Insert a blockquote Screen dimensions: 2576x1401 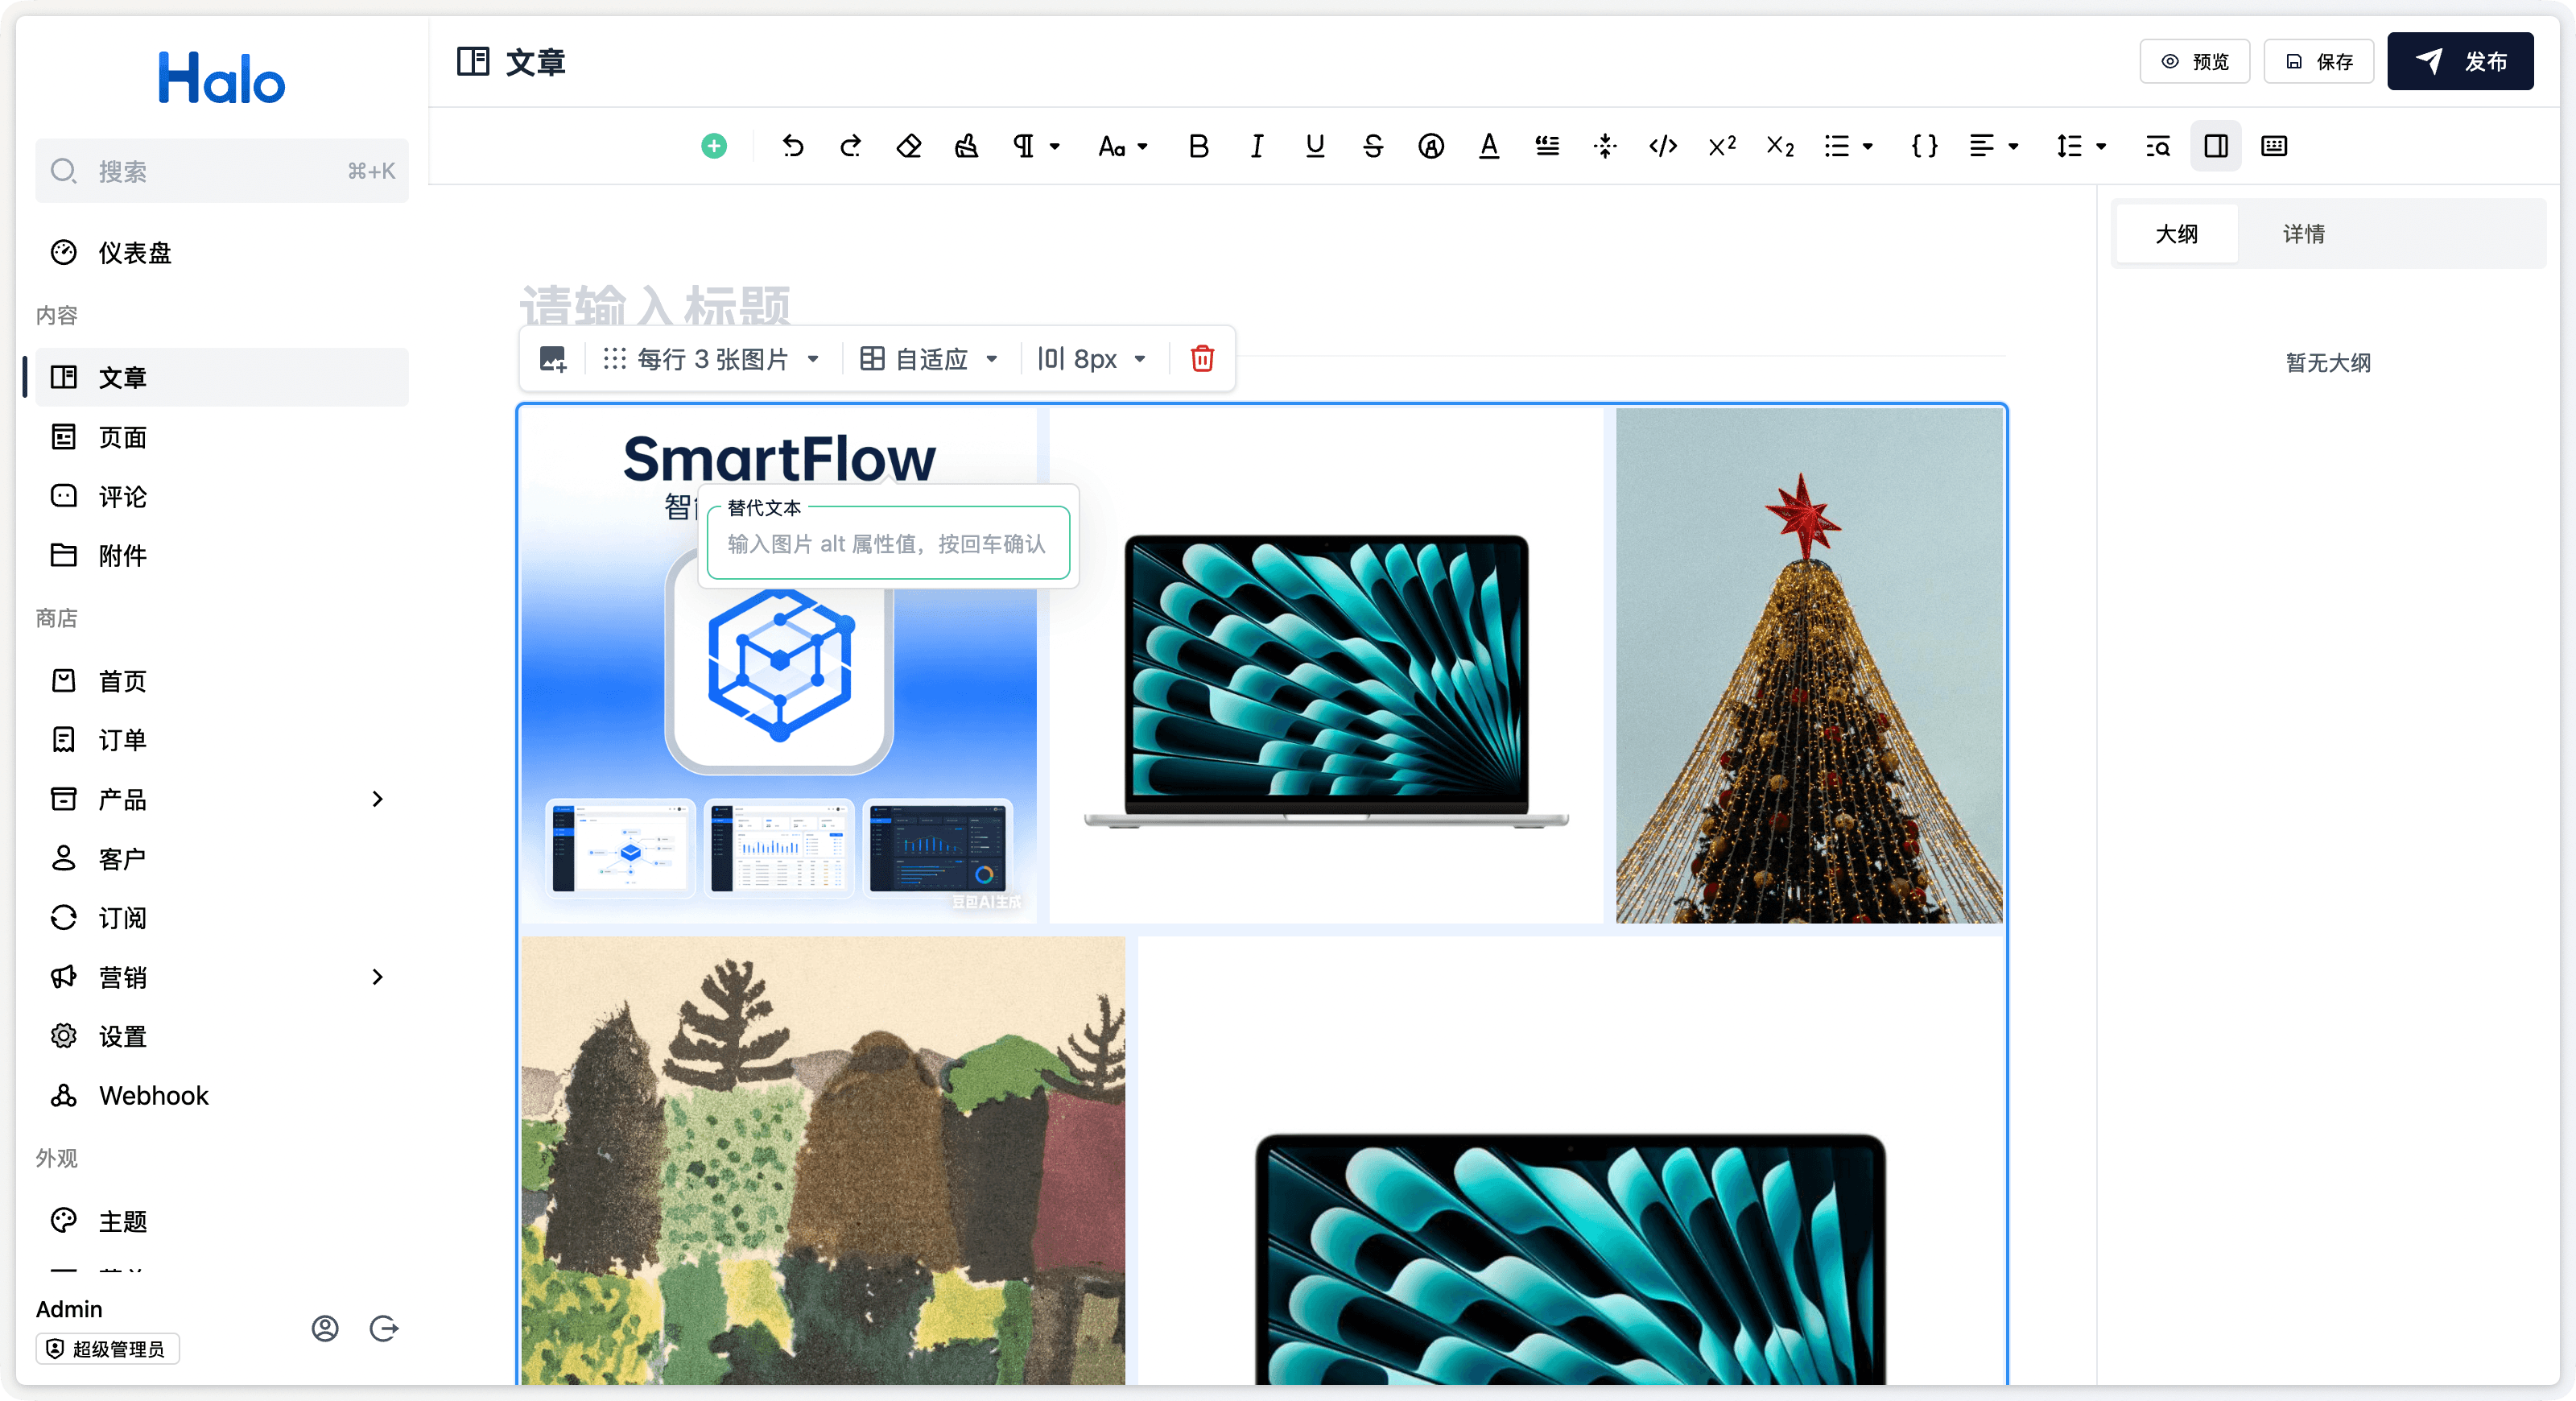click(x=1547, y=146)
